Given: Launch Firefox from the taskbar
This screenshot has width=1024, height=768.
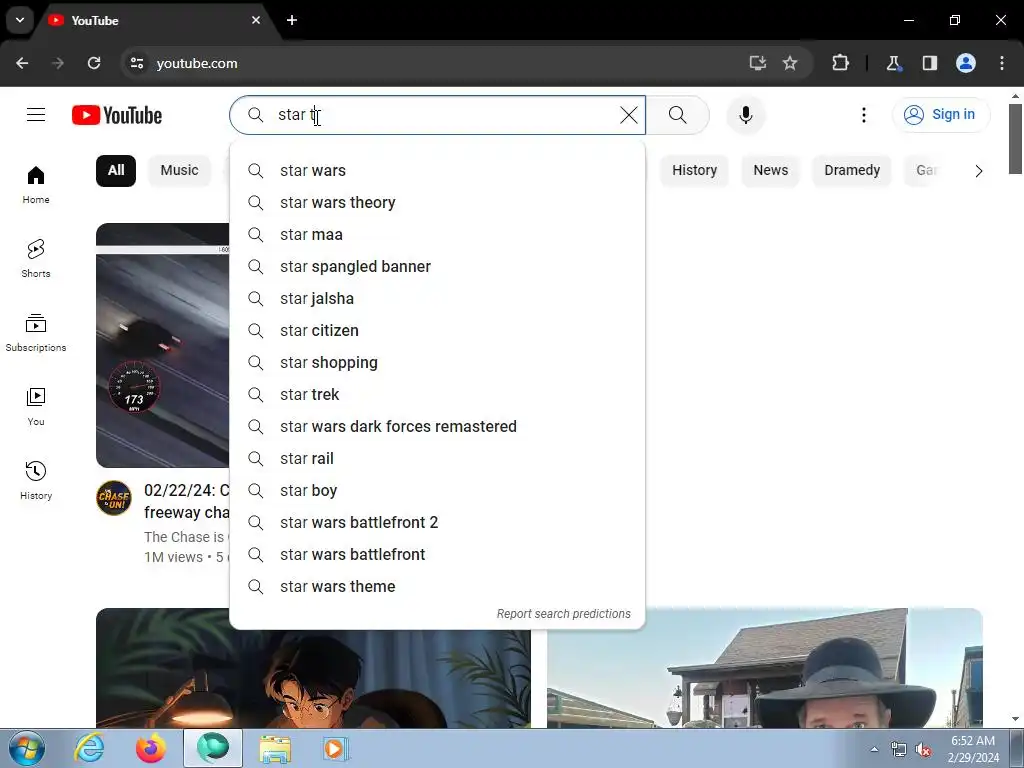Looking at the screenshot, I should [x=151, y=748].
